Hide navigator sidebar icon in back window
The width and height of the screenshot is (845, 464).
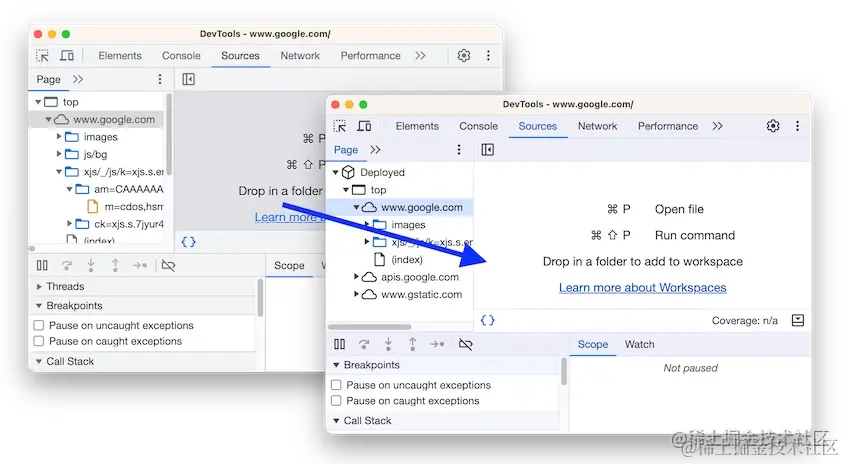tap(189, 79)
